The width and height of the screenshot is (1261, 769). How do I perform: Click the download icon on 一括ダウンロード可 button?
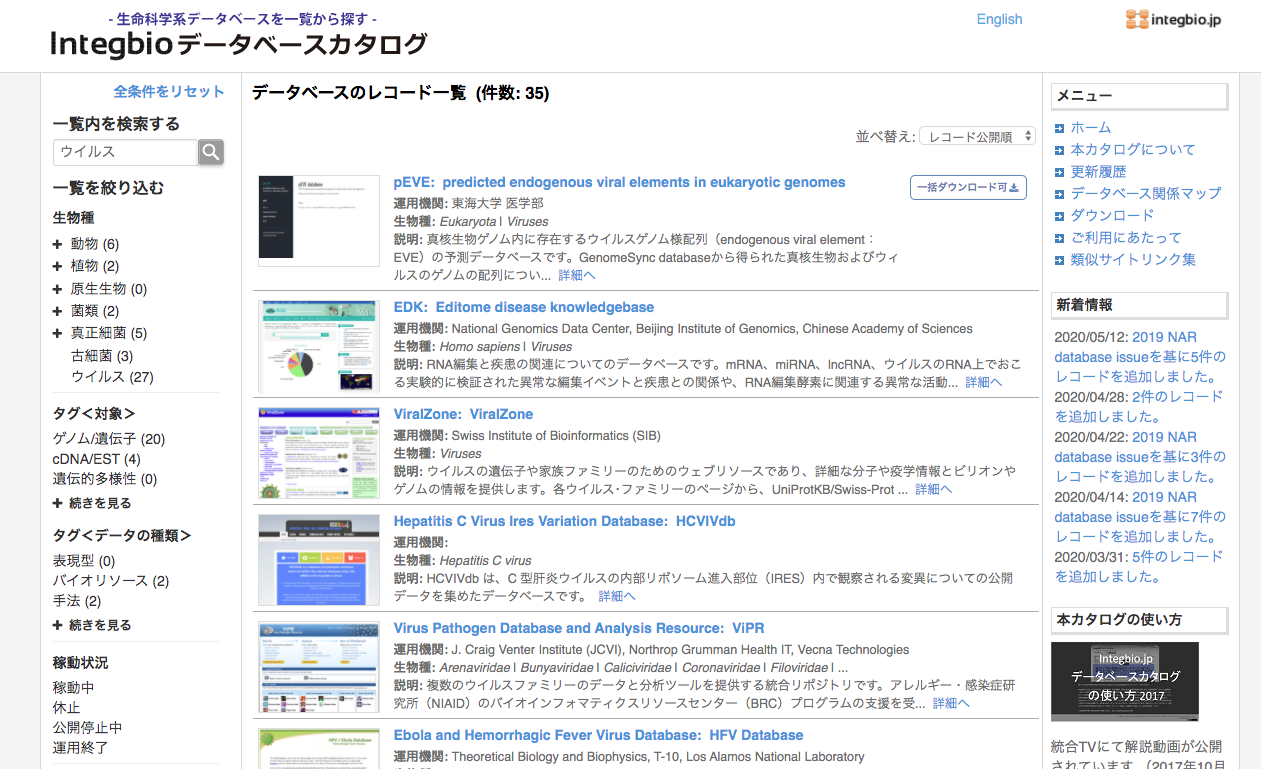1012,187
